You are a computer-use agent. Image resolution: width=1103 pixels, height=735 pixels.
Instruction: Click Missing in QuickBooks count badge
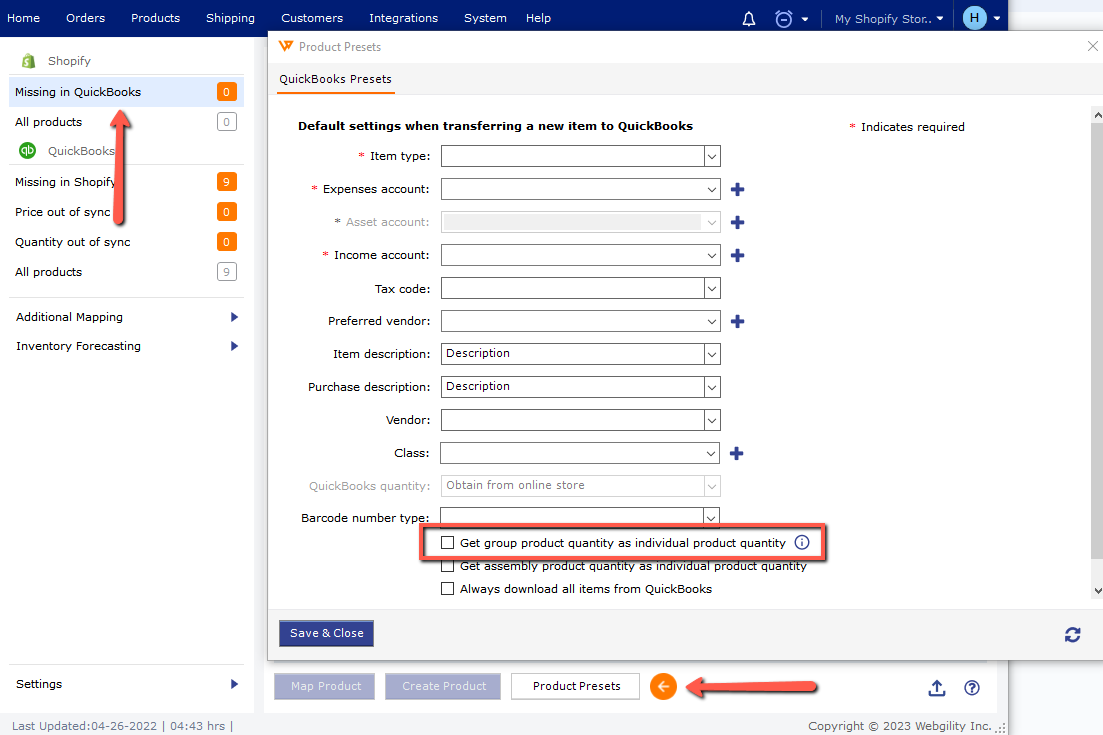(x=227, y=92)
